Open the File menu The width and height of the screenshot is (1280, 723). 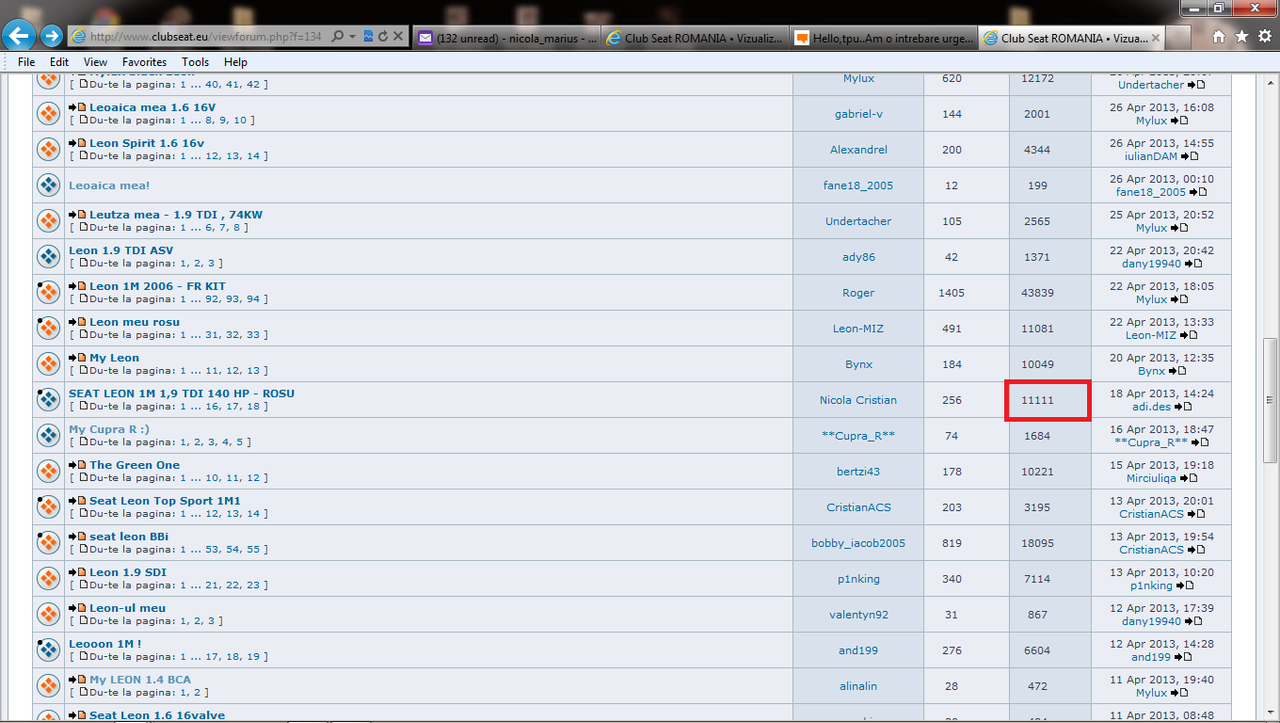pos(27,62)
